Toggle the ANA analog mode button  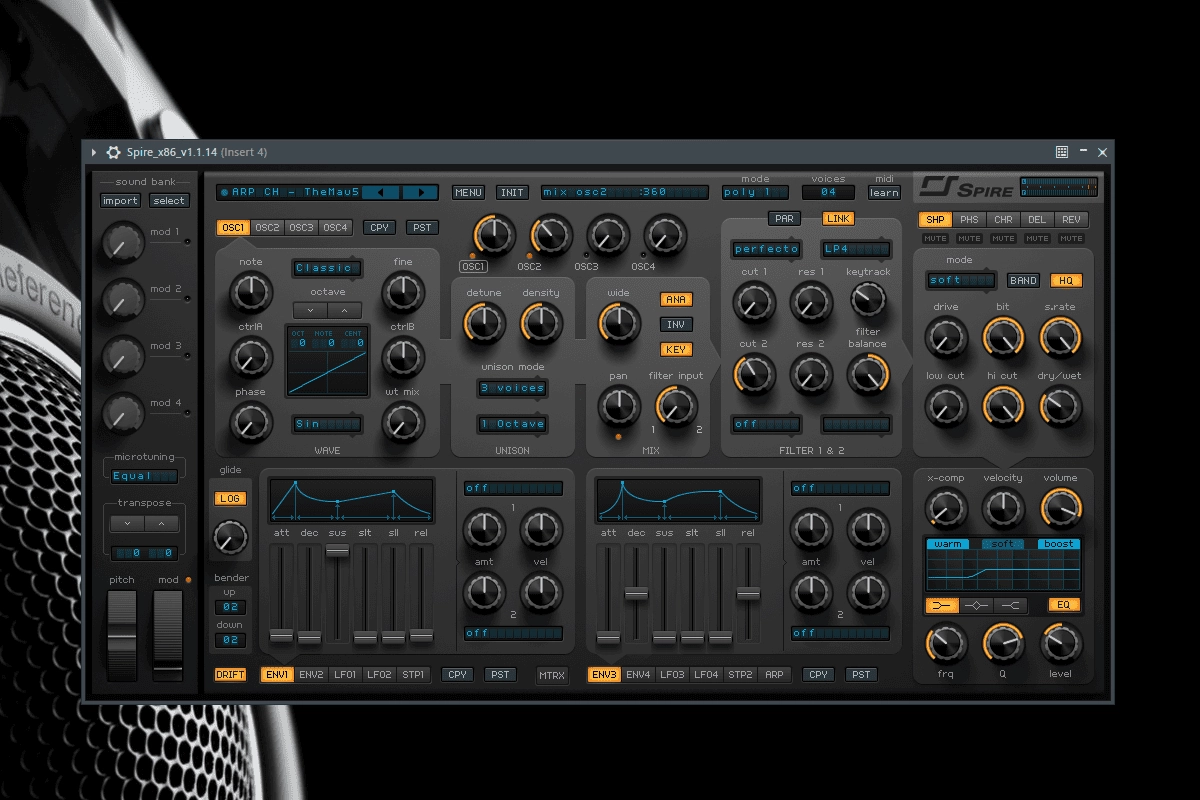[676, 299]
